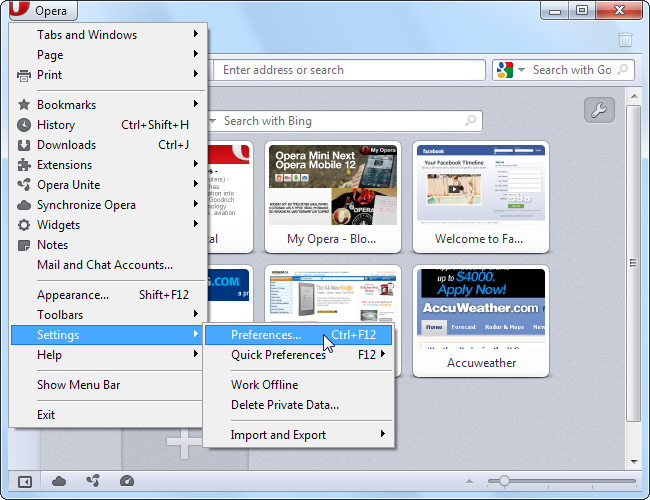This screenshot has height=500, width=650.
Task: Toggle Work Offline
Action: [298, 385]
